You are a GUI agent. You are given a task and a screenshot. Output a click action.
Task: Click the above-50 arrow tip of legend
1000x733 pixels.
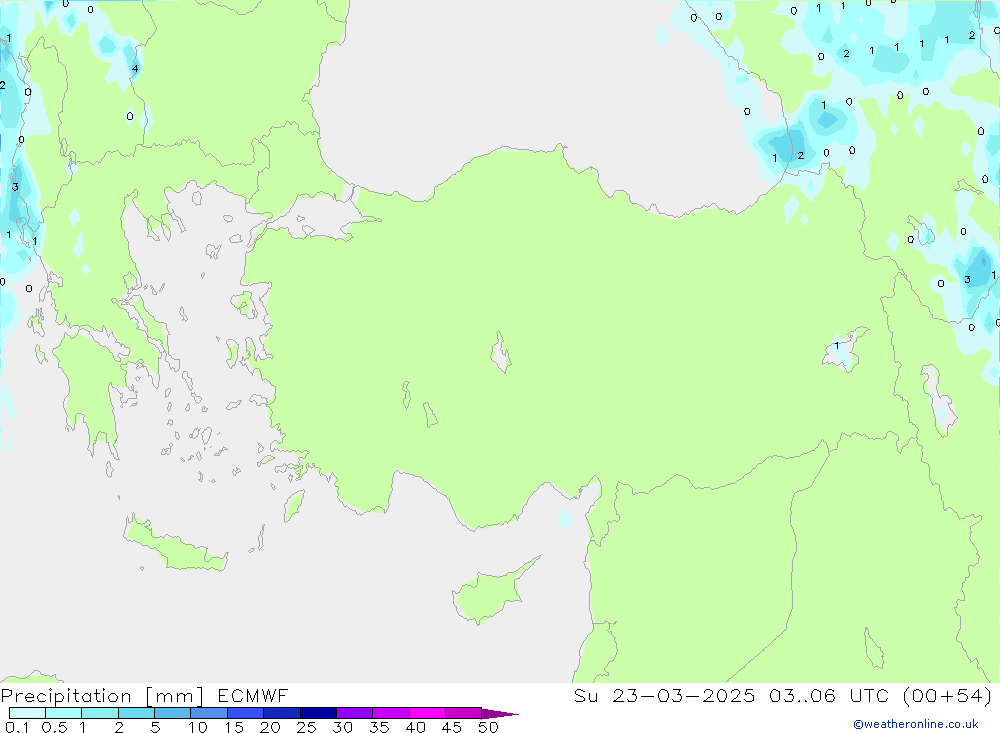coord(499,713)
